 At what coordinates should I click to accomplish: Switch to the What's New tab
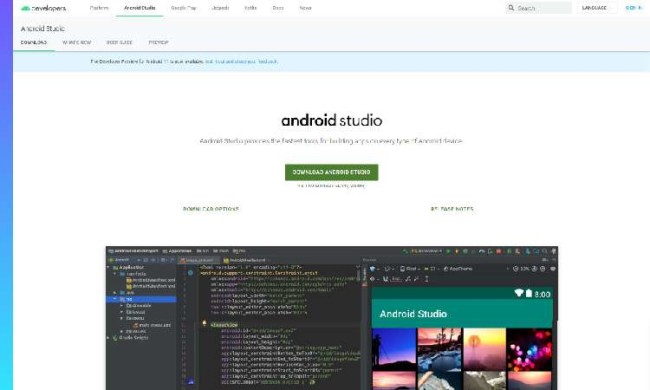pos(77,42)
